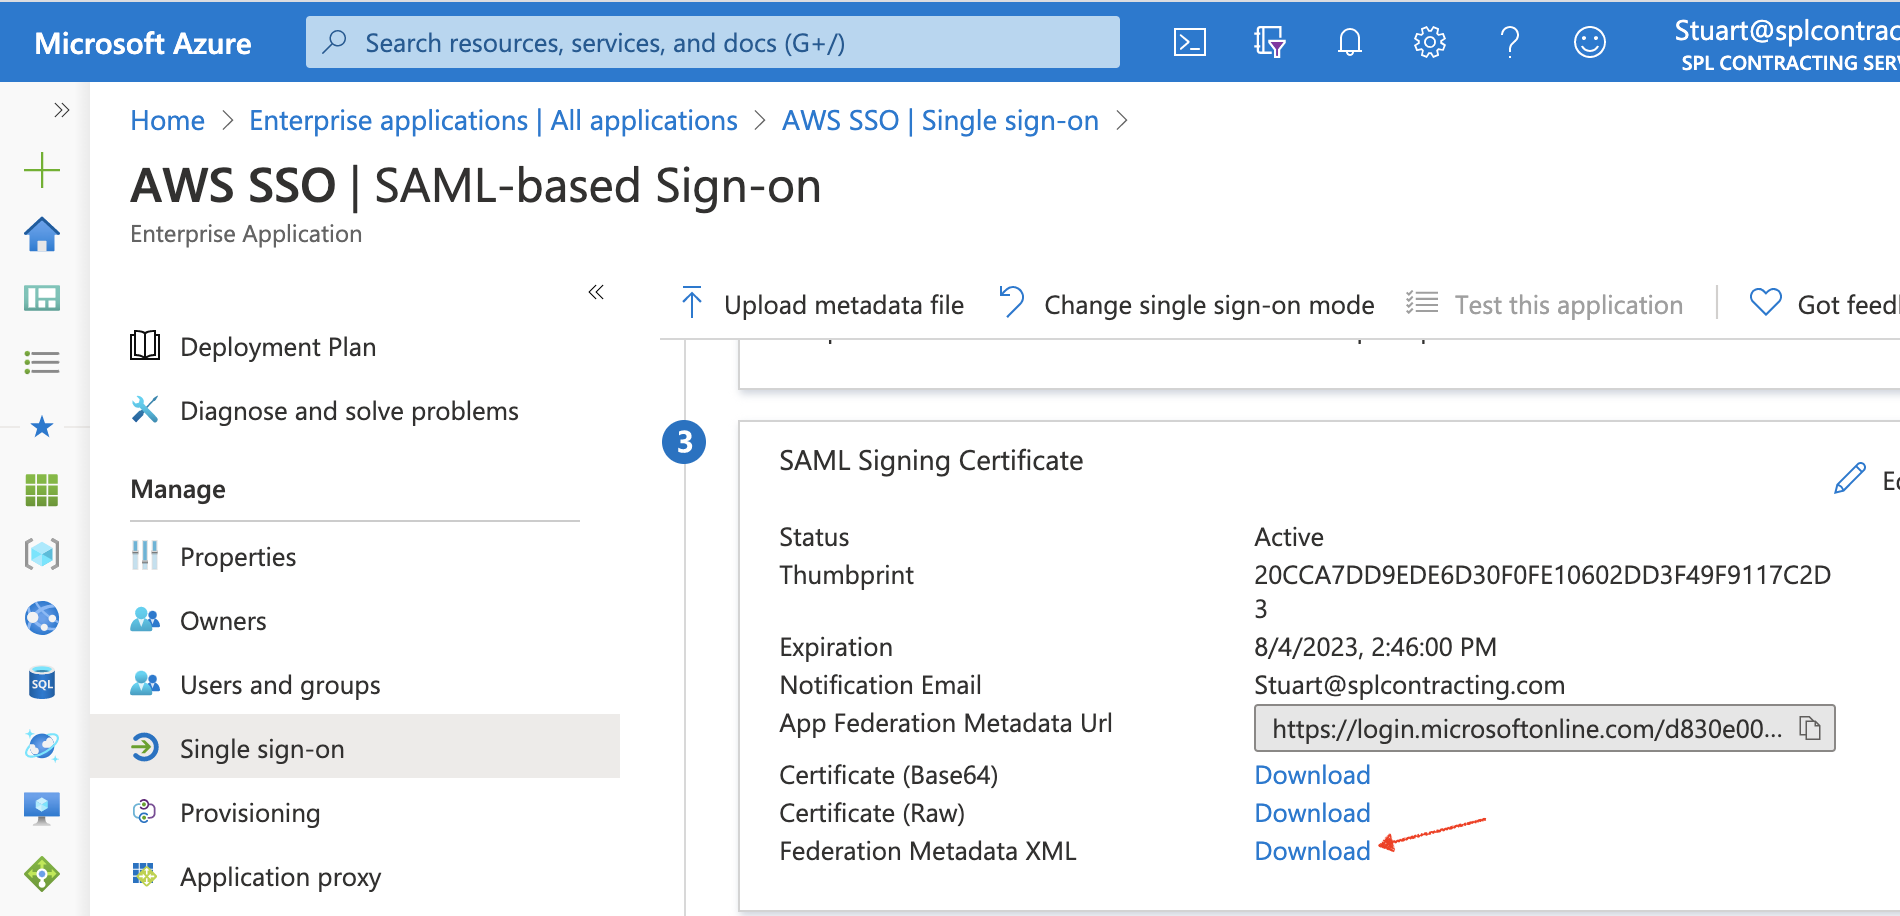
Task: Open Dashboard icon in sidebar
Action: [42, 298]
